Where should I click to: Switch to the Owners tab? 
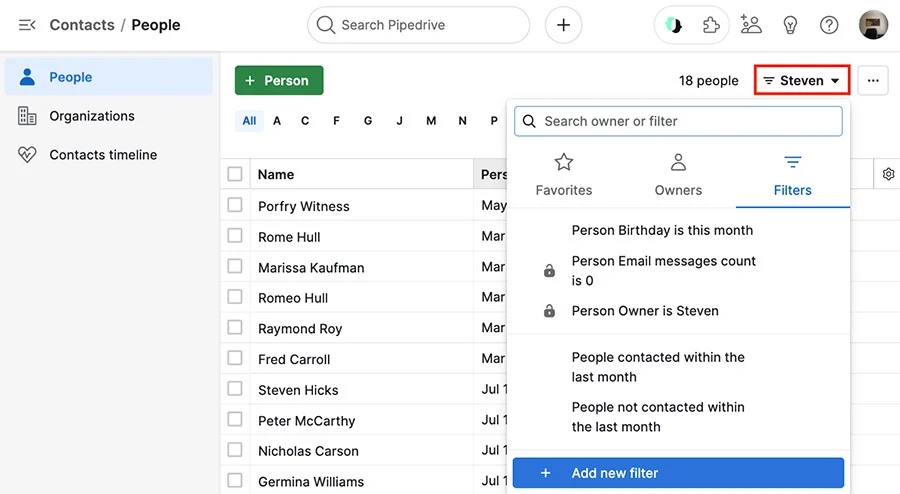click(678, 175)
